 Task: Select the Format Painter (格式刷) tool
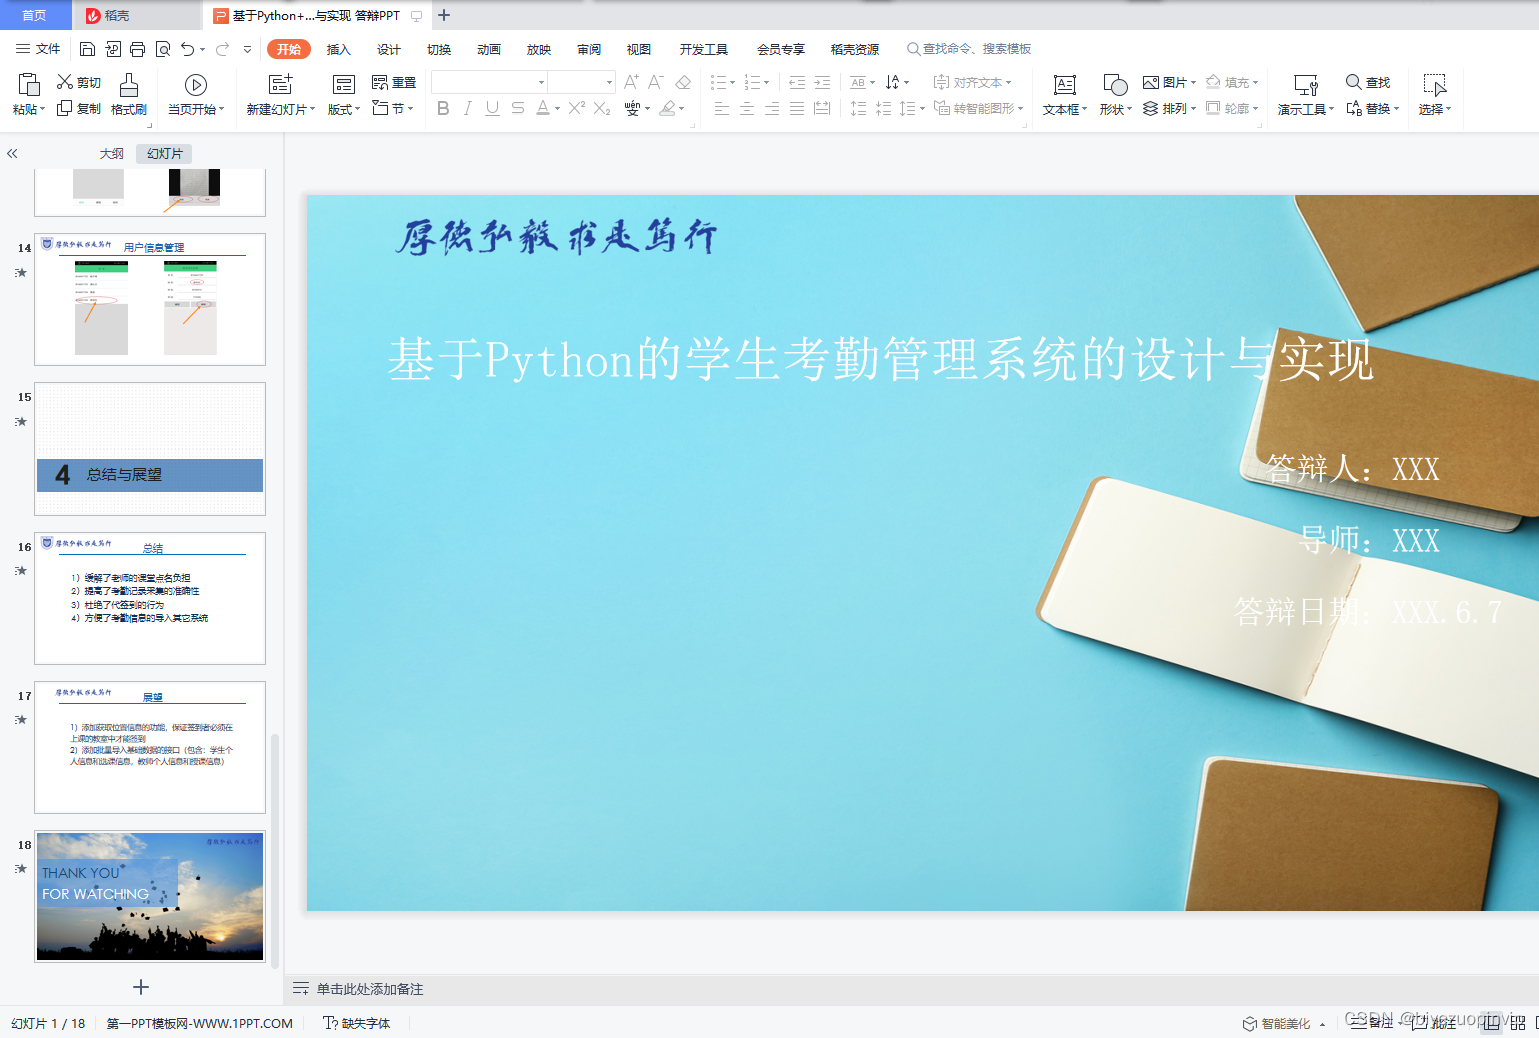click(x=128, y=95)
